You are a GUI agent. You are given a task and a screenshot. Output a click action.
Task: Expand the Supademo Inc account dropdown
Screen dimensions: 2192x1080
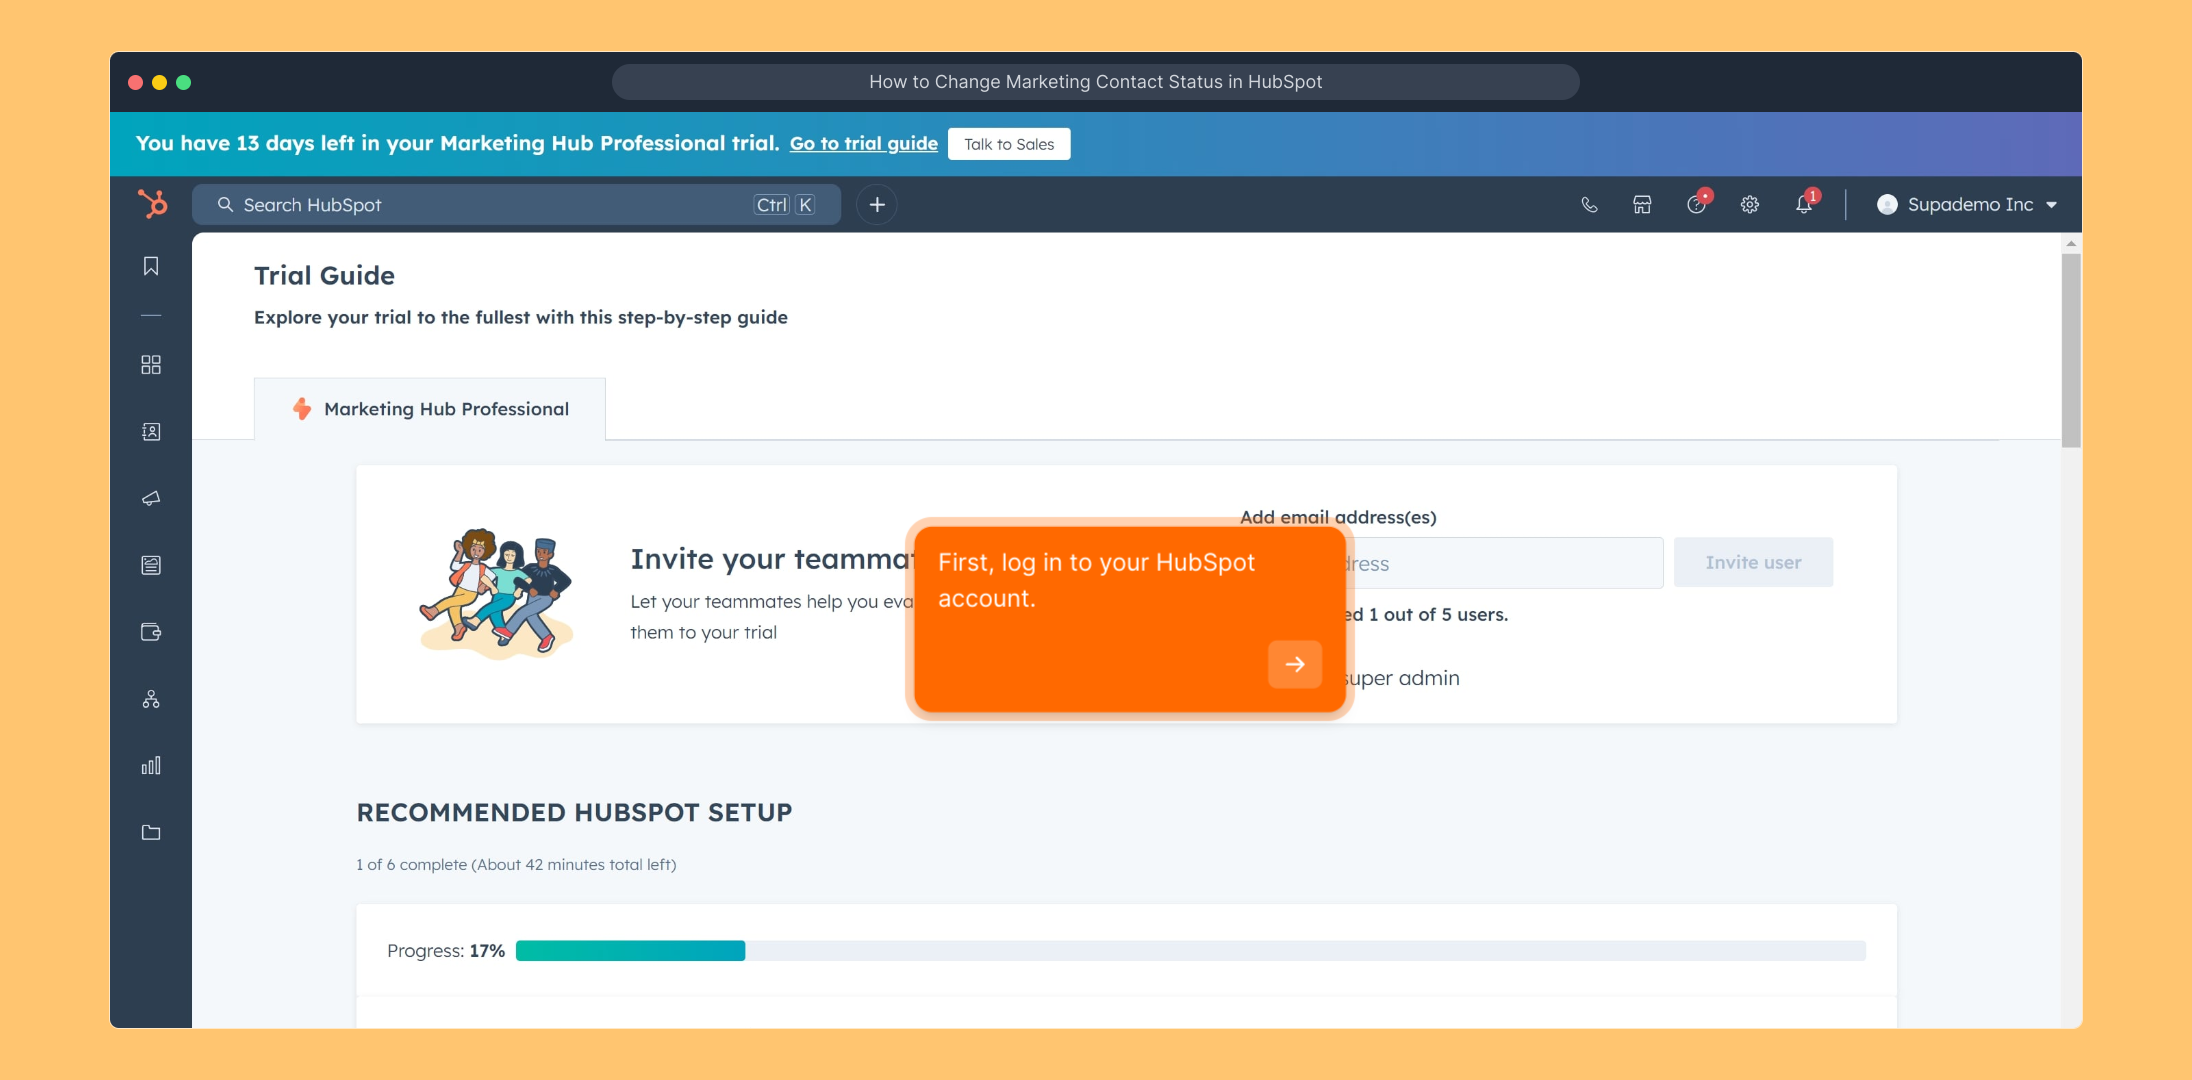pos(1966,205)
